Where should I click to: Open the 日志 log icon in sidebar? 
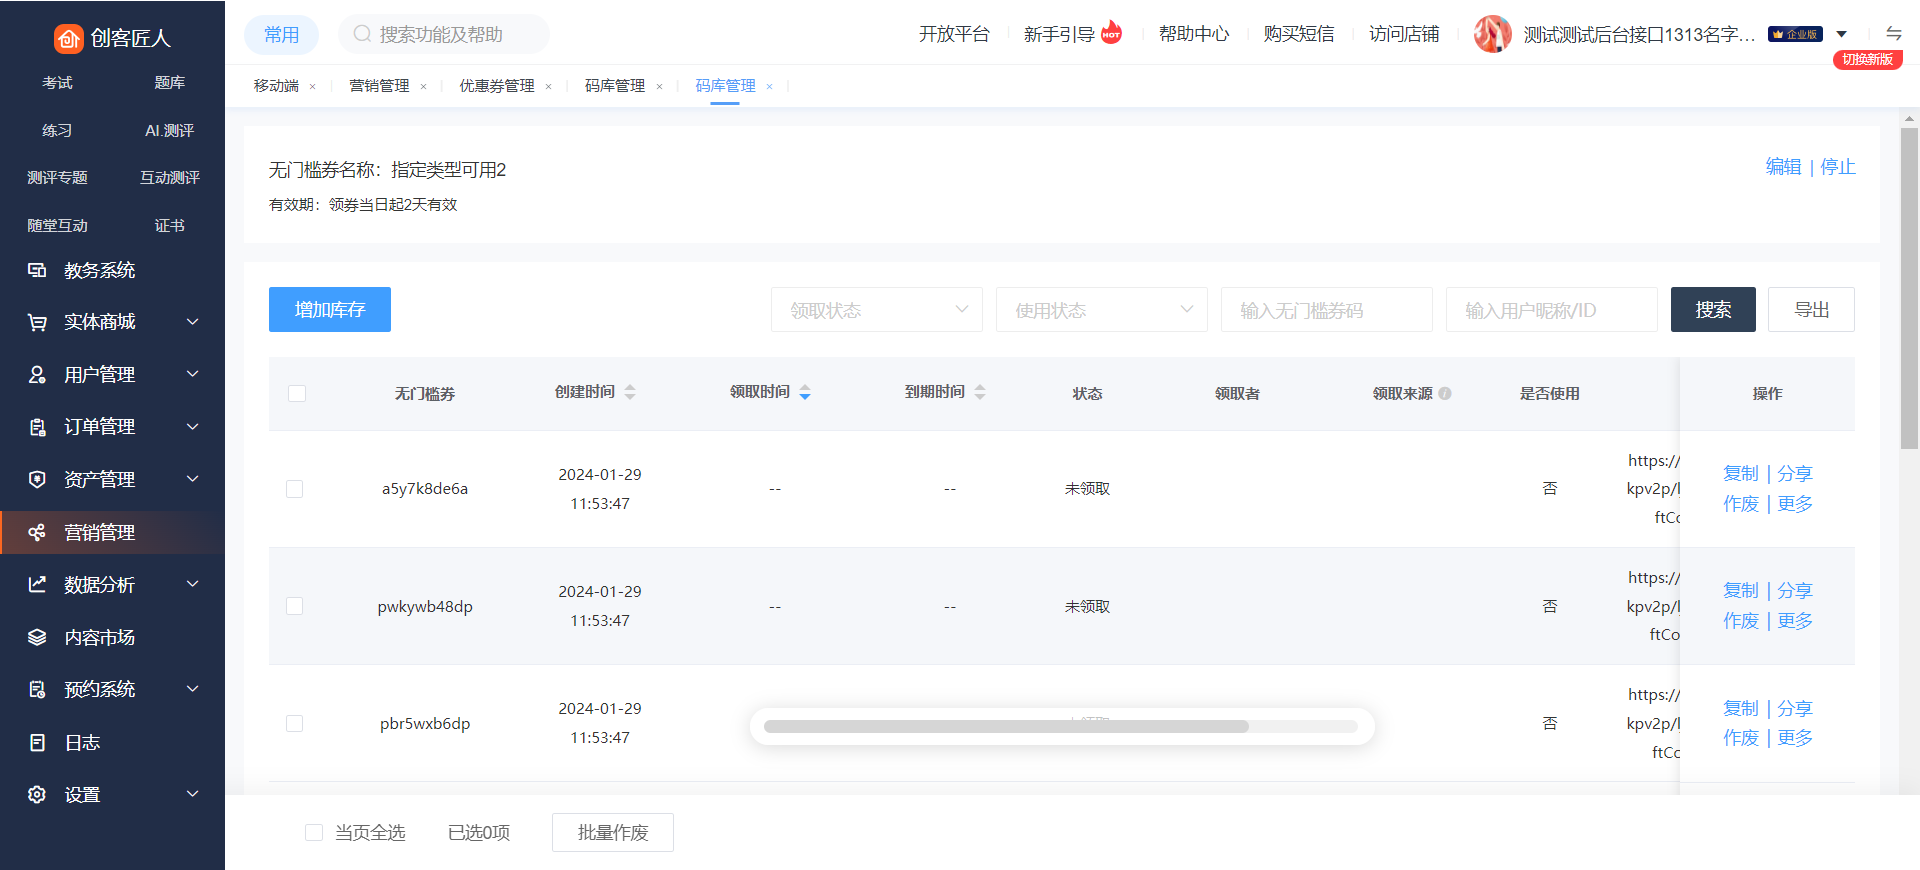coord(37,742)
